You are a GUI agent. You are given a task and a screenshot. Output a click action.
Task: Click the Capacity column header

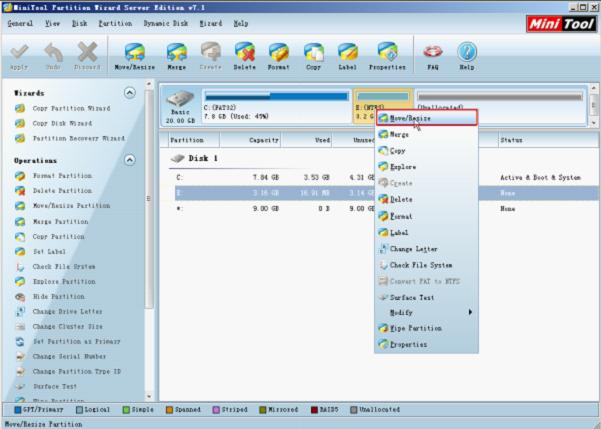(x=250, y=140)
